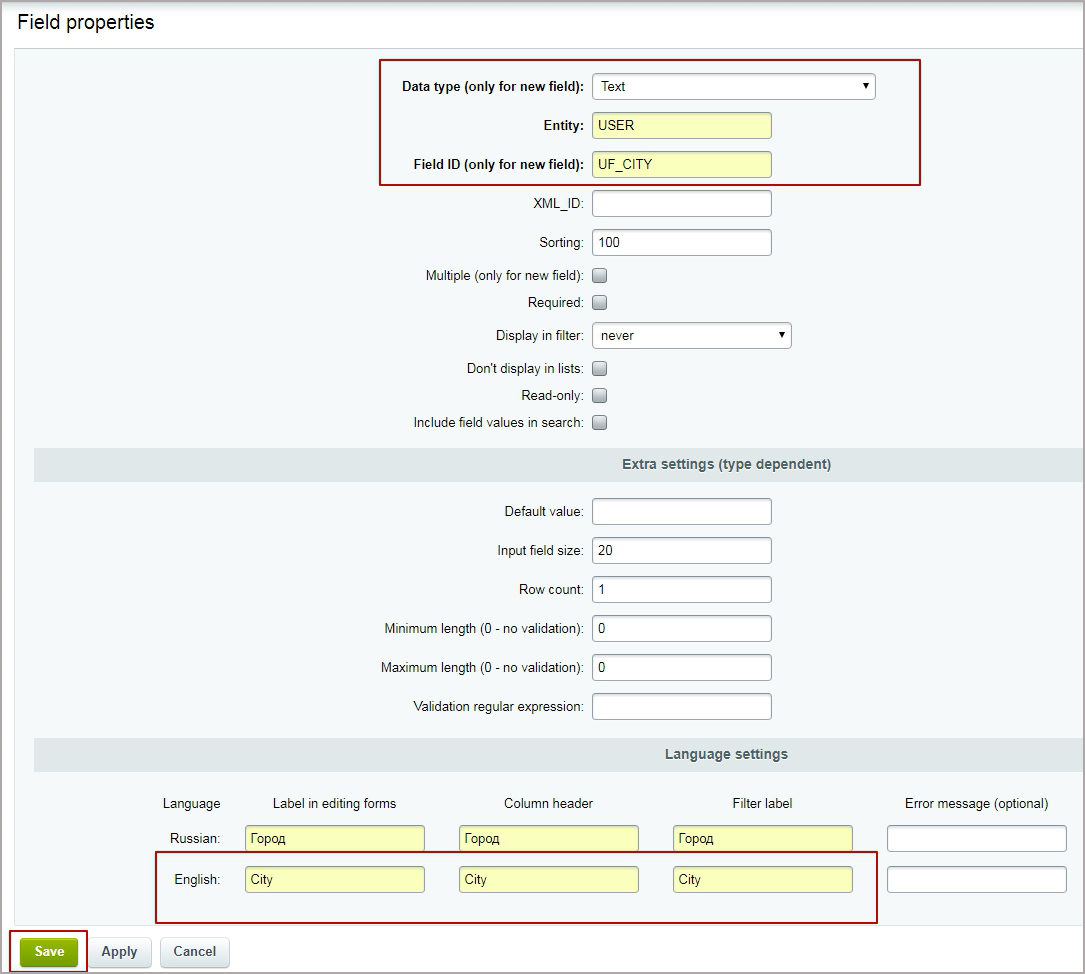The height and width of the screenshot is (974, 1085).
Task: Click English Error message field
Action: 976,879
